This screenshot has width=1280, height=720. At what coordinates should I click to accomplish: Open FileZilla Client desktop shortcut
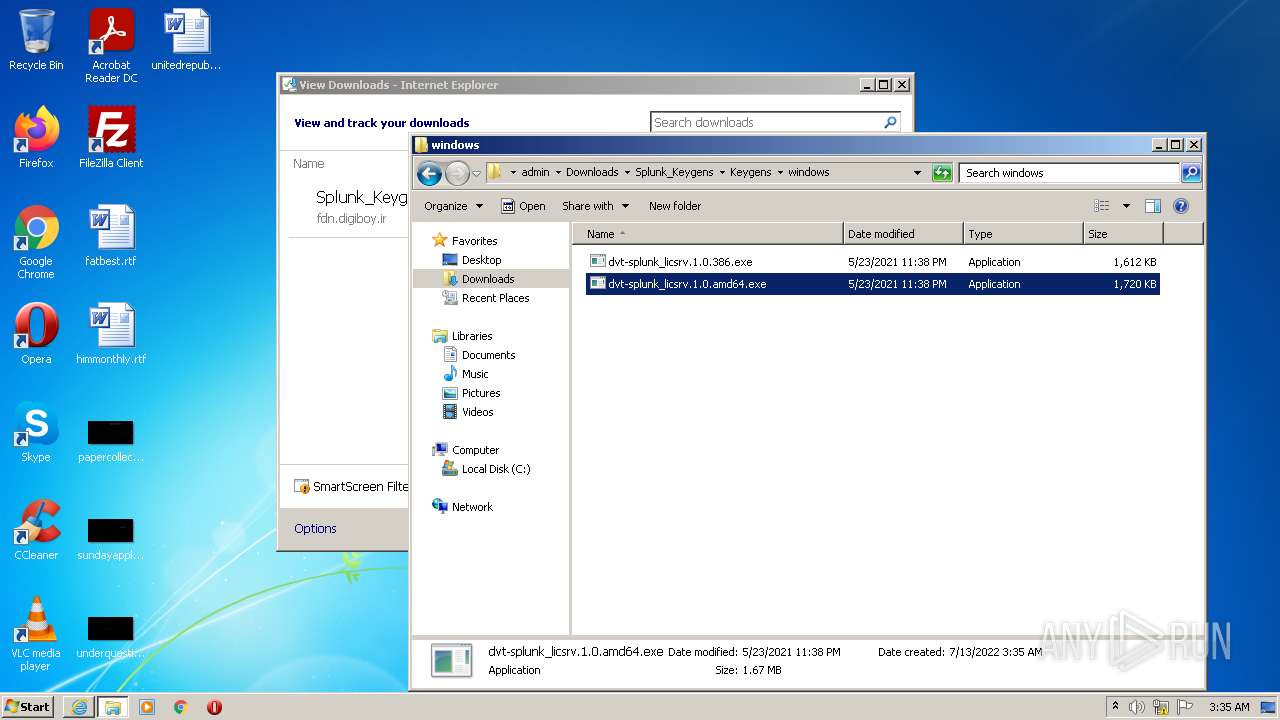[x=111, y=138]
